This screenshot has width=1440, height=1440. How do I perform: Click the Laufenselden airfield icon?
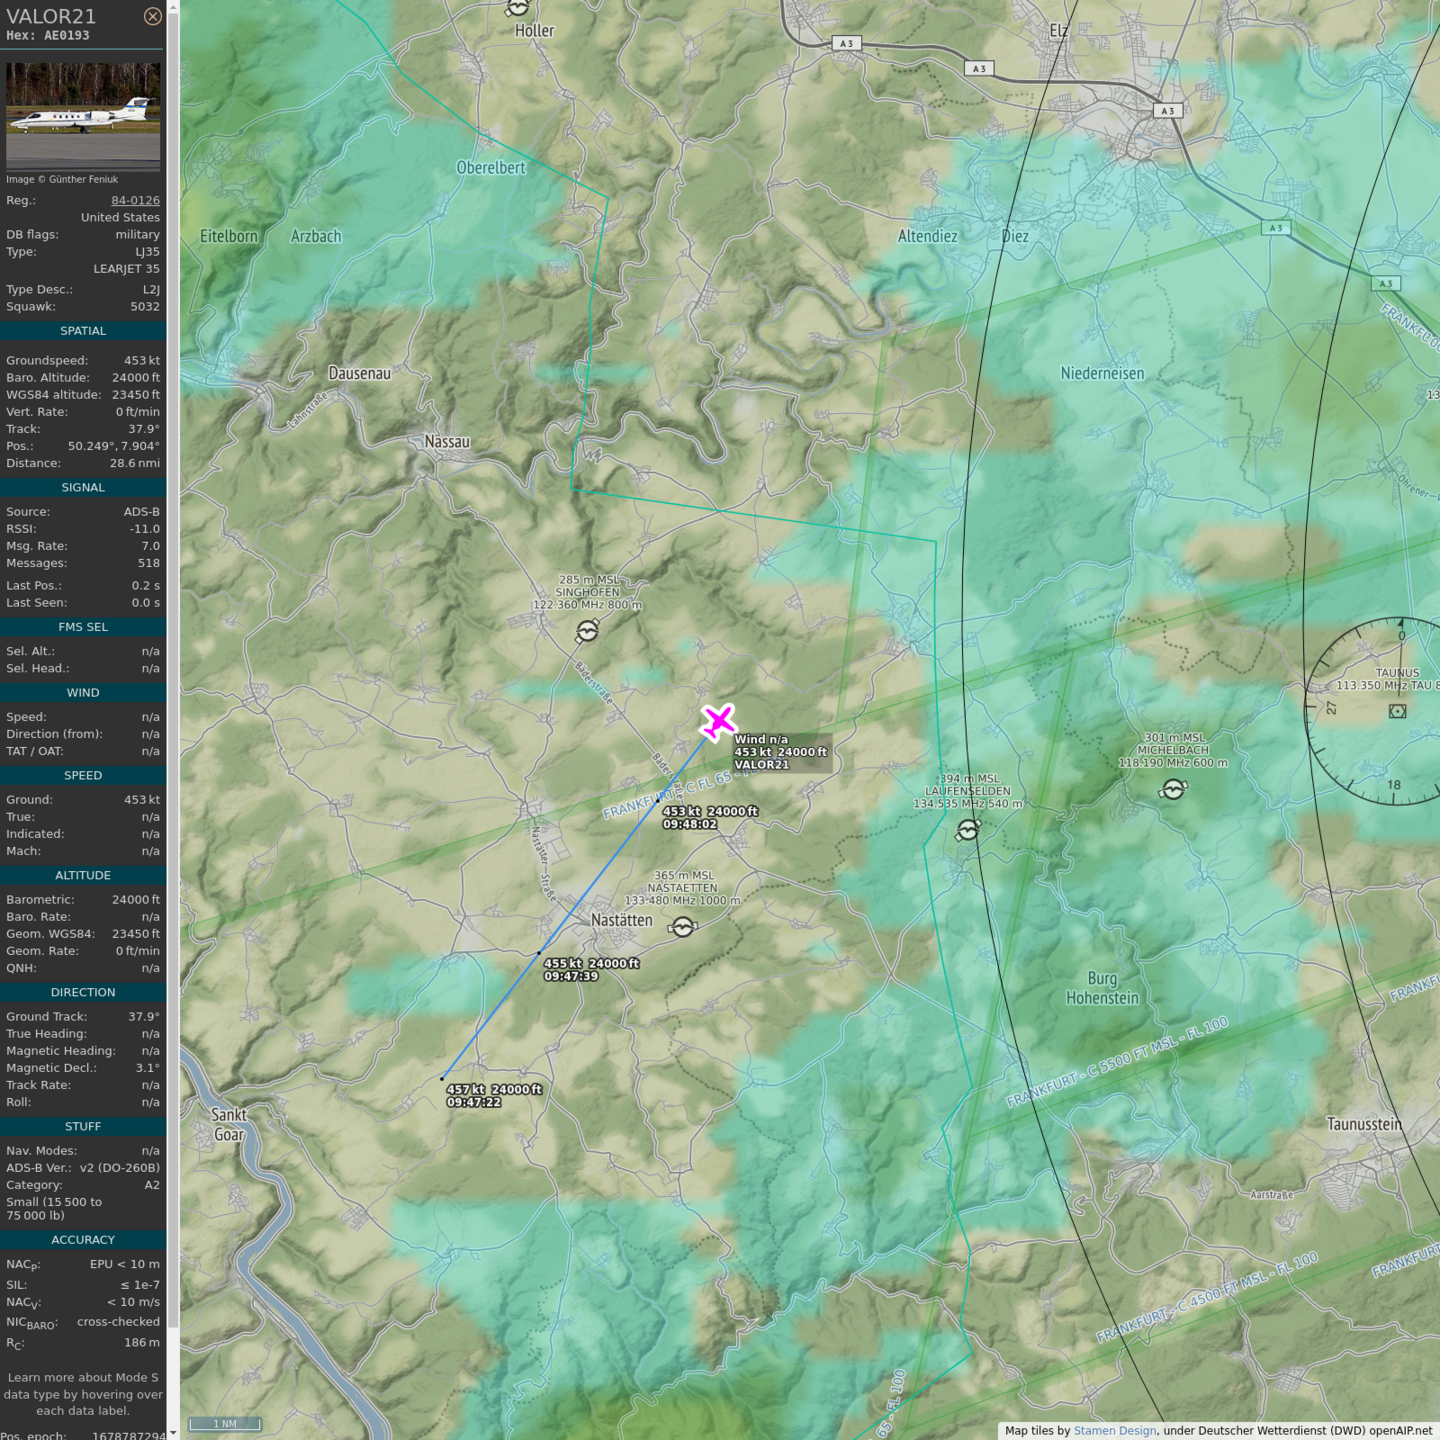967,830
